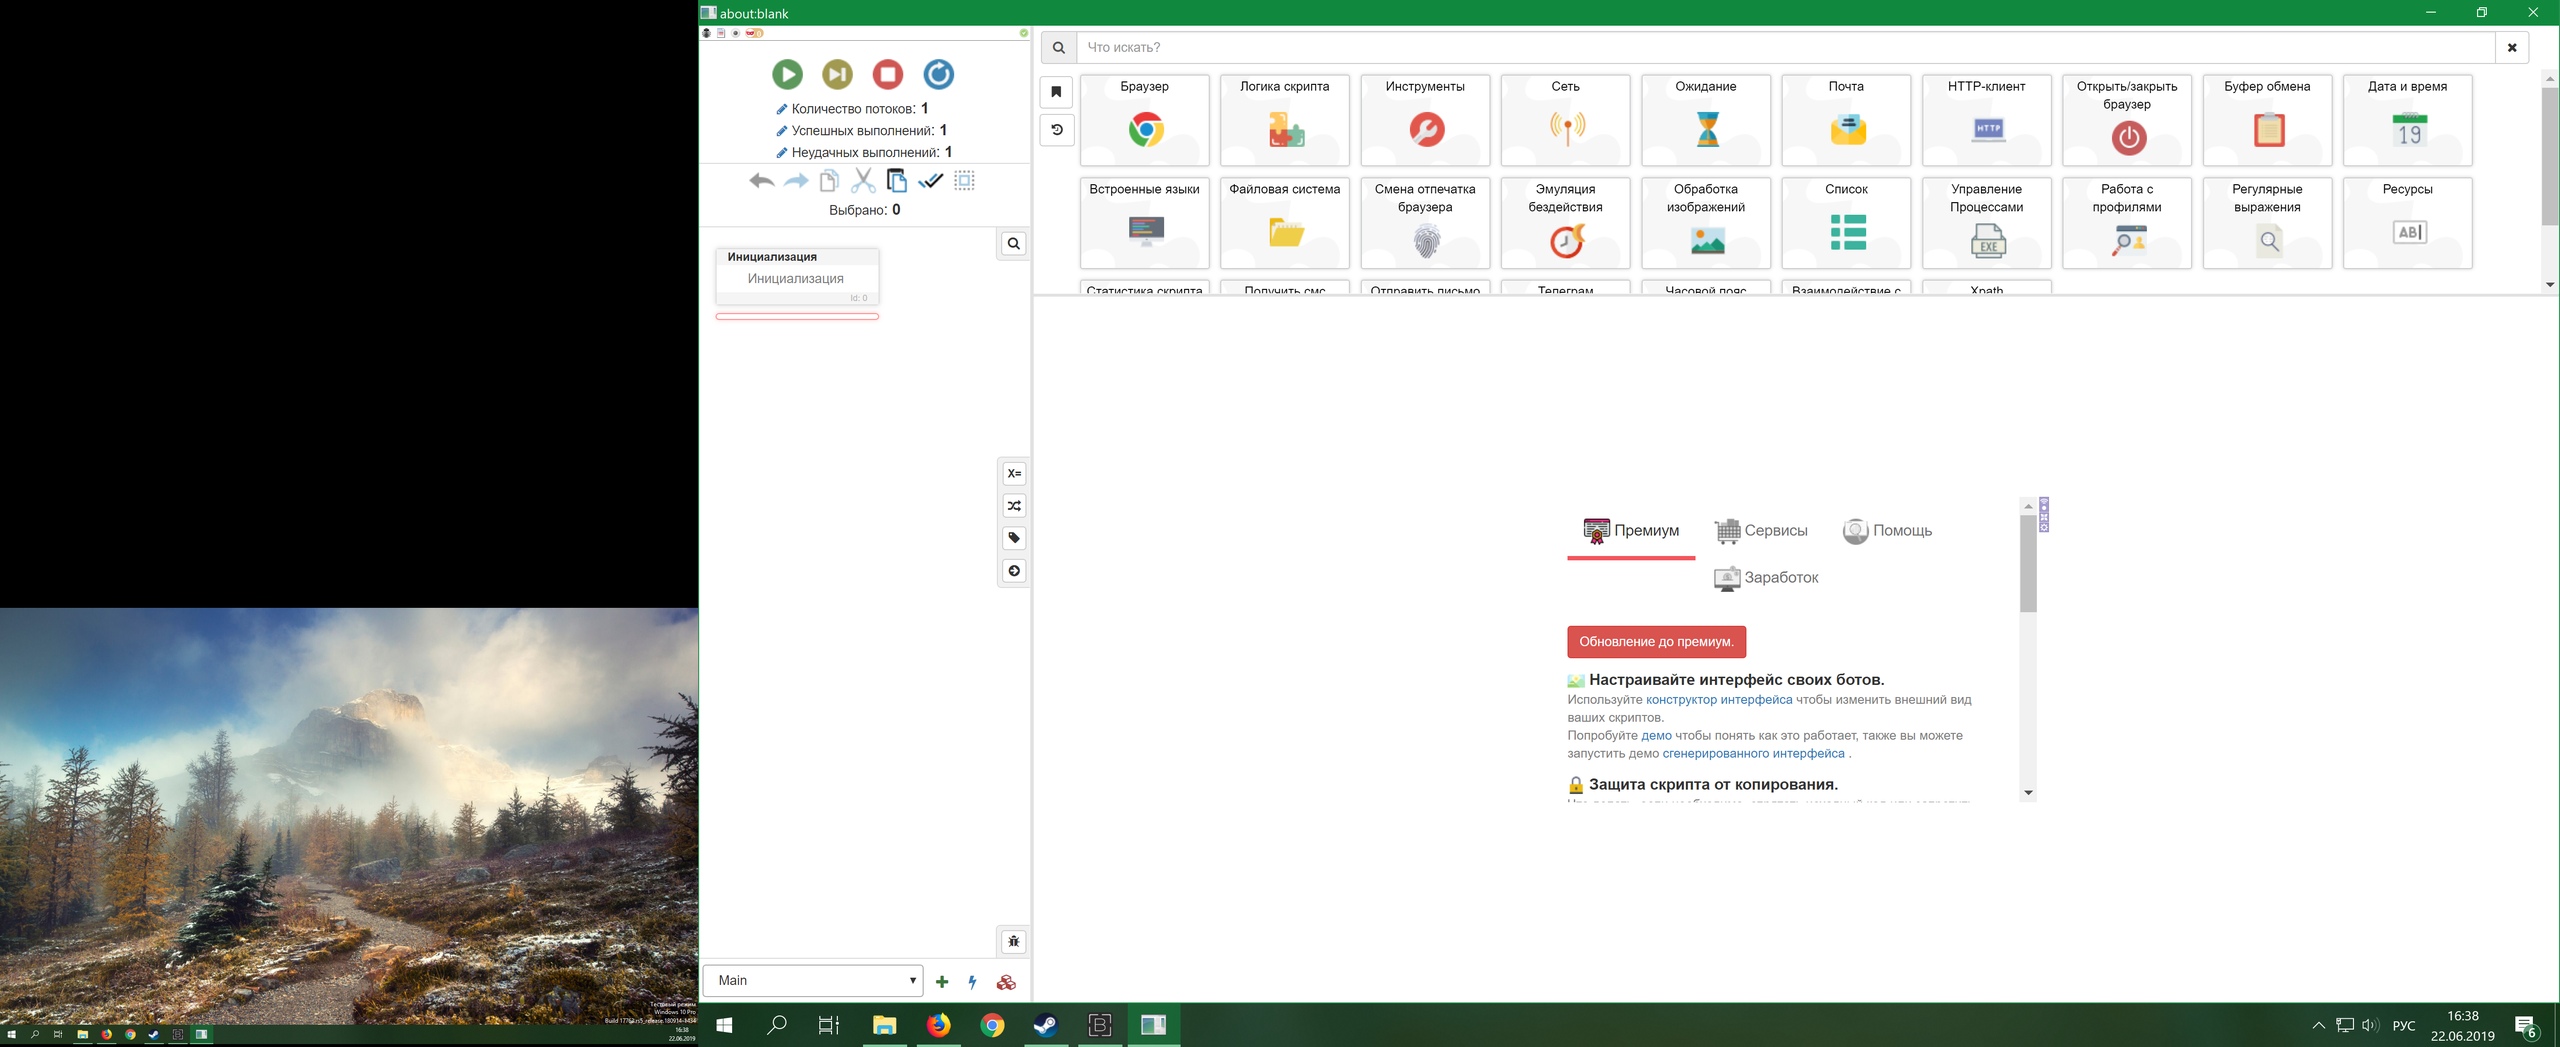Open Steam from the taskbar

pos(1046,1025)
